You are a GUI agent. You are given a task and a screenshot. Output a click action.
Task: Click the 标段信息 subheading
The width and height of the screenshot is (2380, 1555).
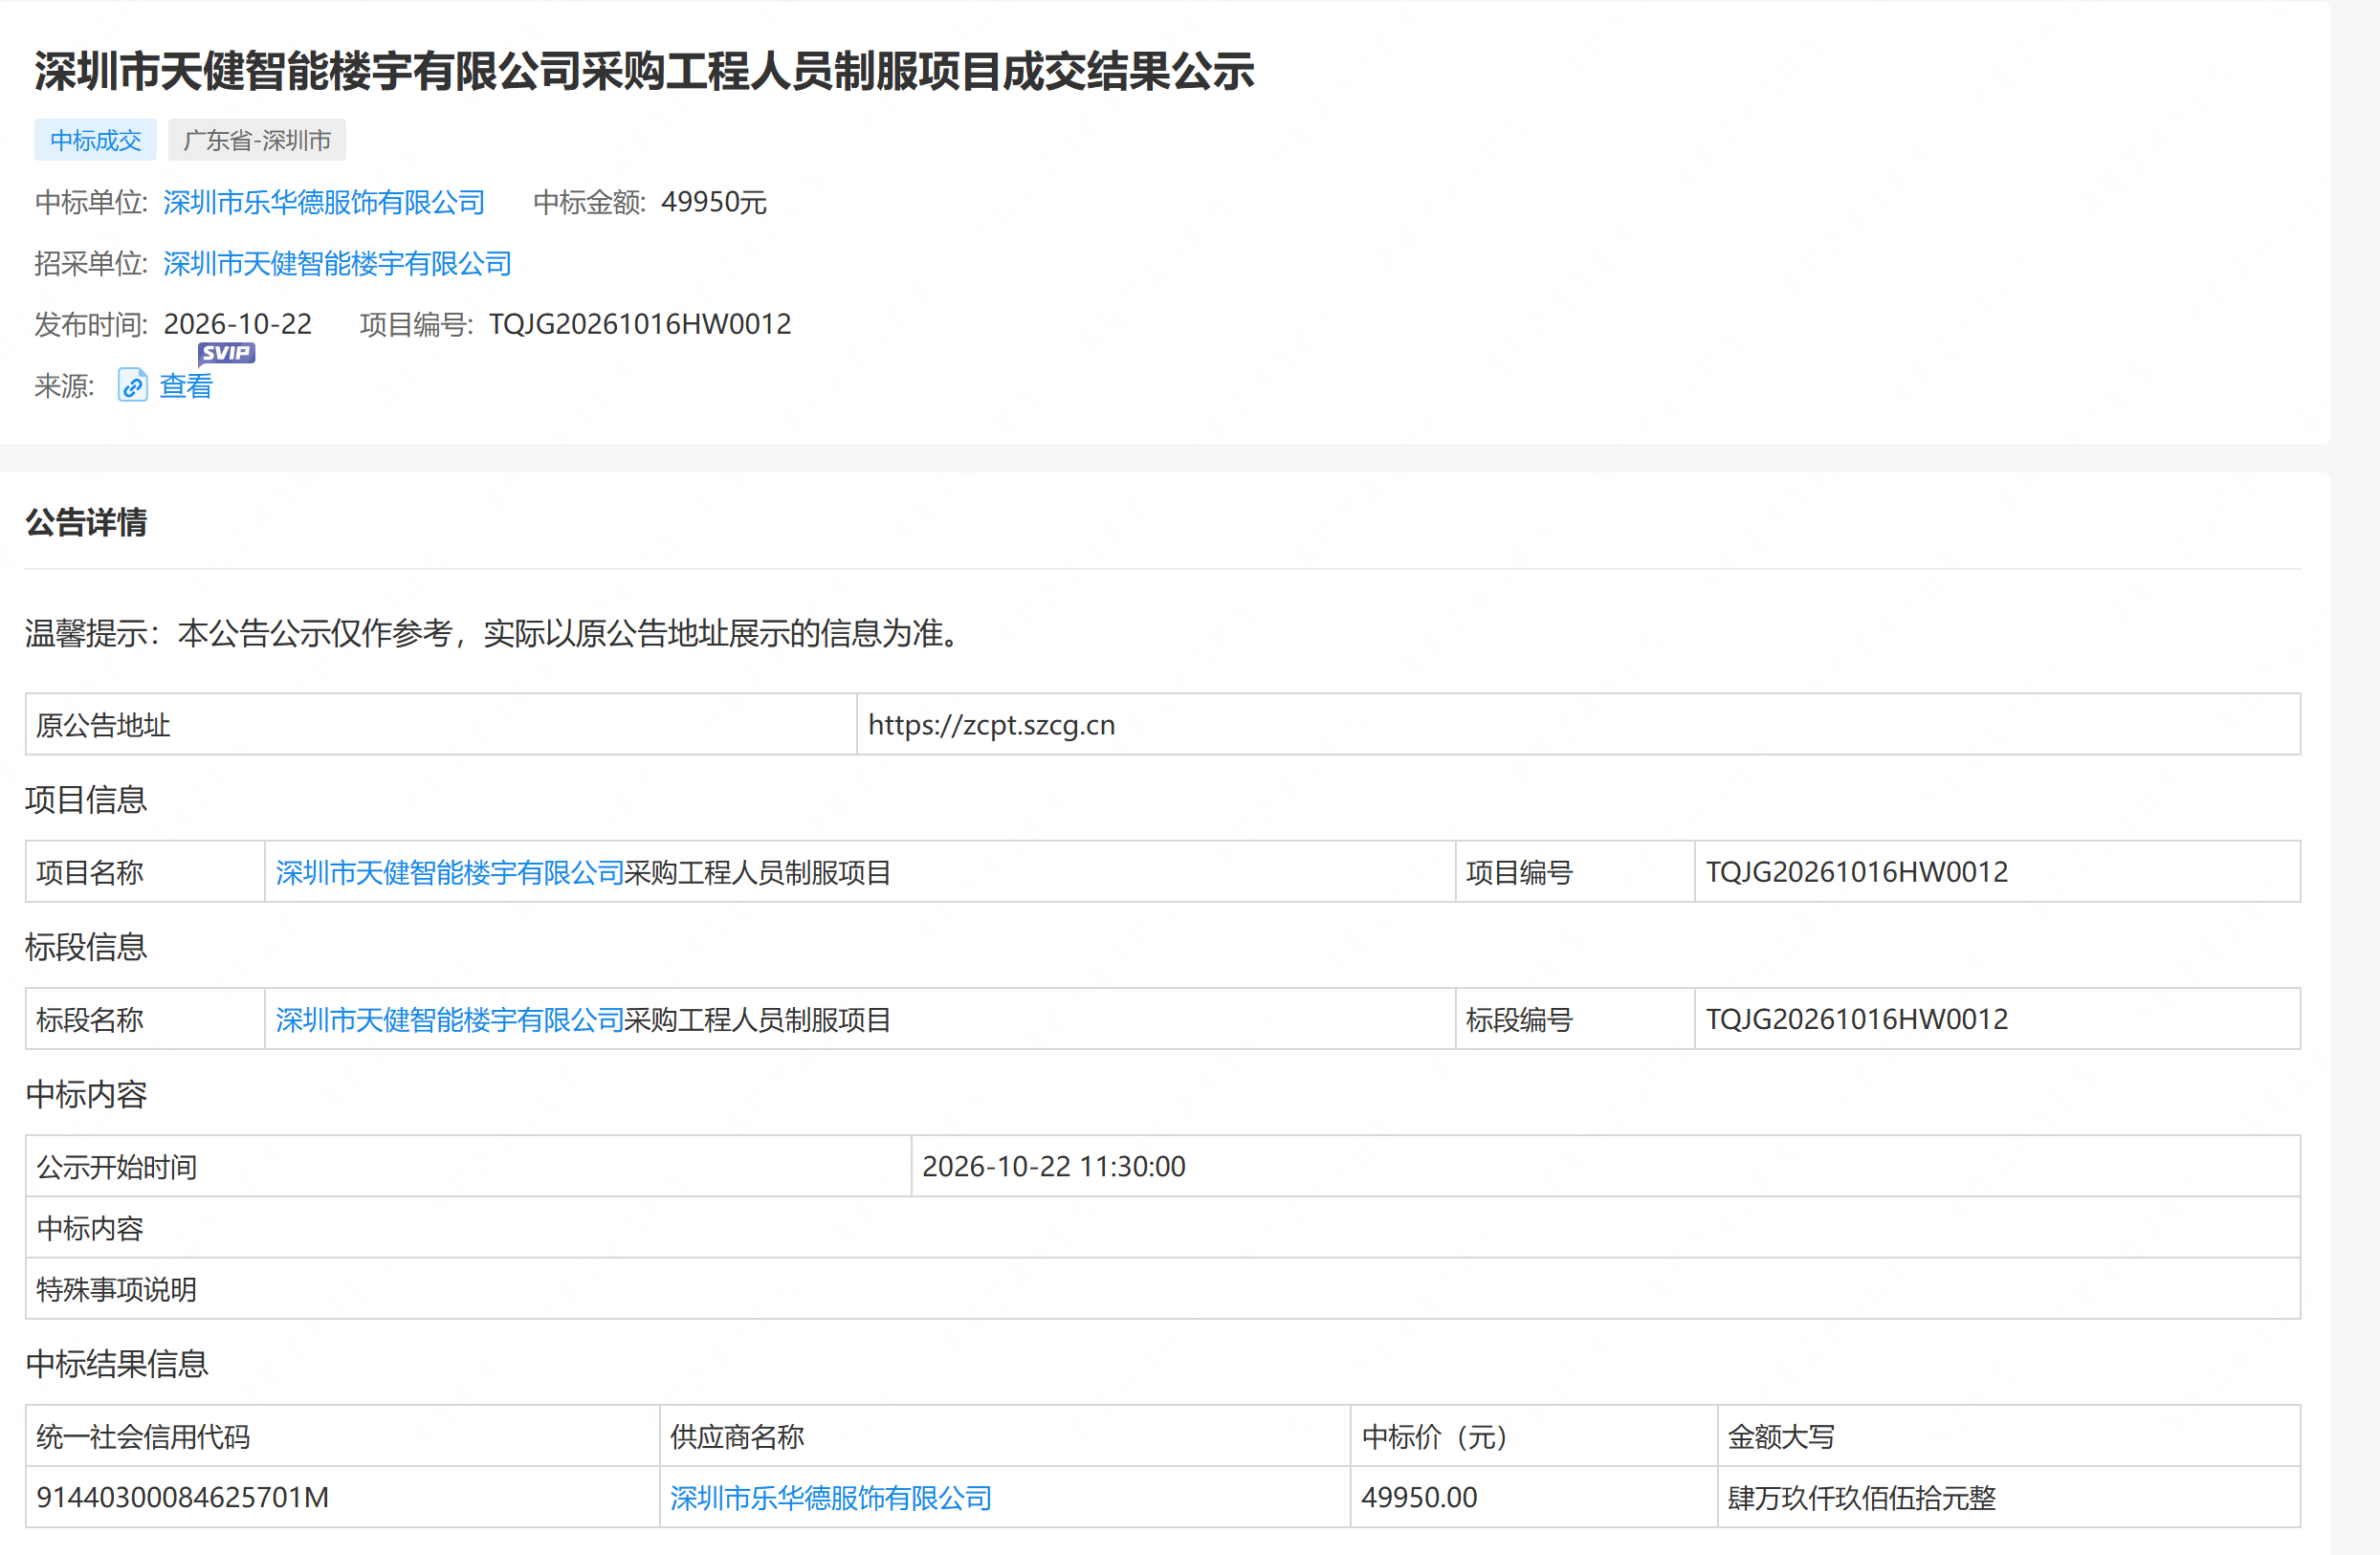86,946
